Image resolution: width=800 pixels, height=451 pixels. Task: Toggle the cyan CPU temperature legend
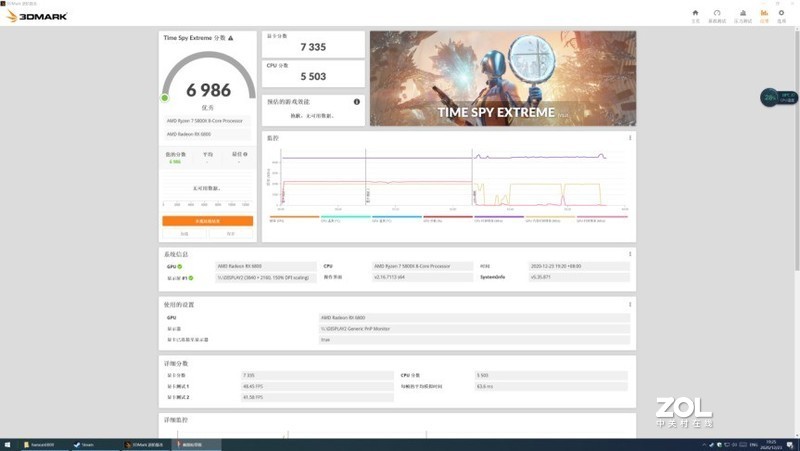(x=345, y=219)
